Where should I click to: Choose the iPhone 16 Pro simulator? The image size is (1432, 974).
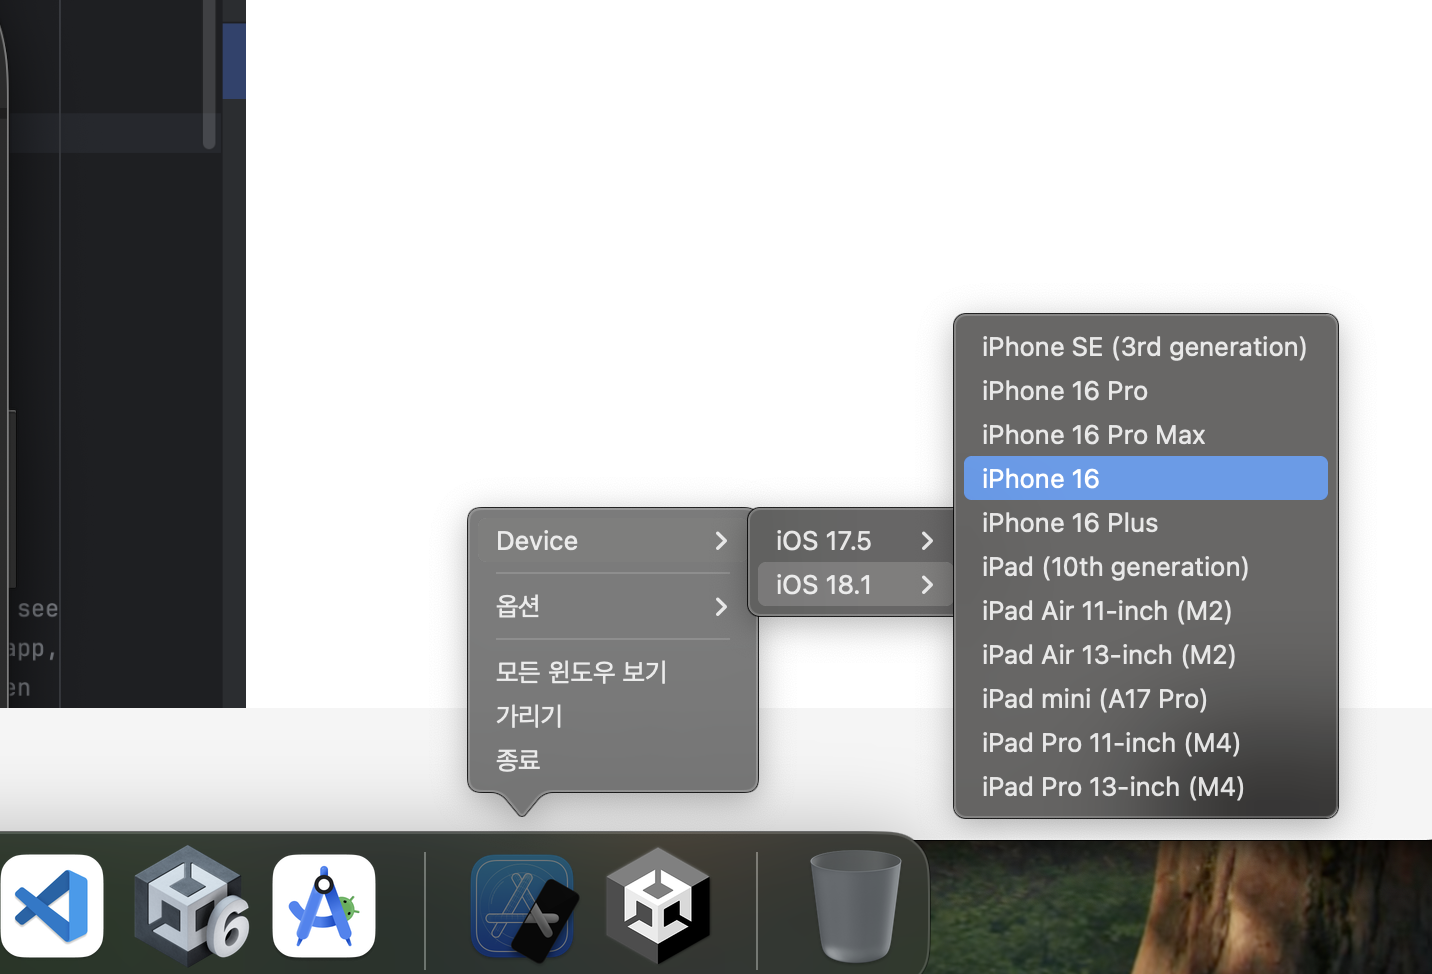[x=1146, y=391]
